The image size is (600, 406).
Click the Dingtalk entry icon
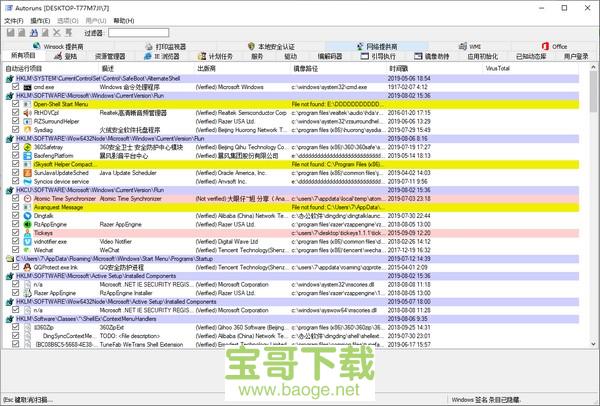[x=27, y=216]
